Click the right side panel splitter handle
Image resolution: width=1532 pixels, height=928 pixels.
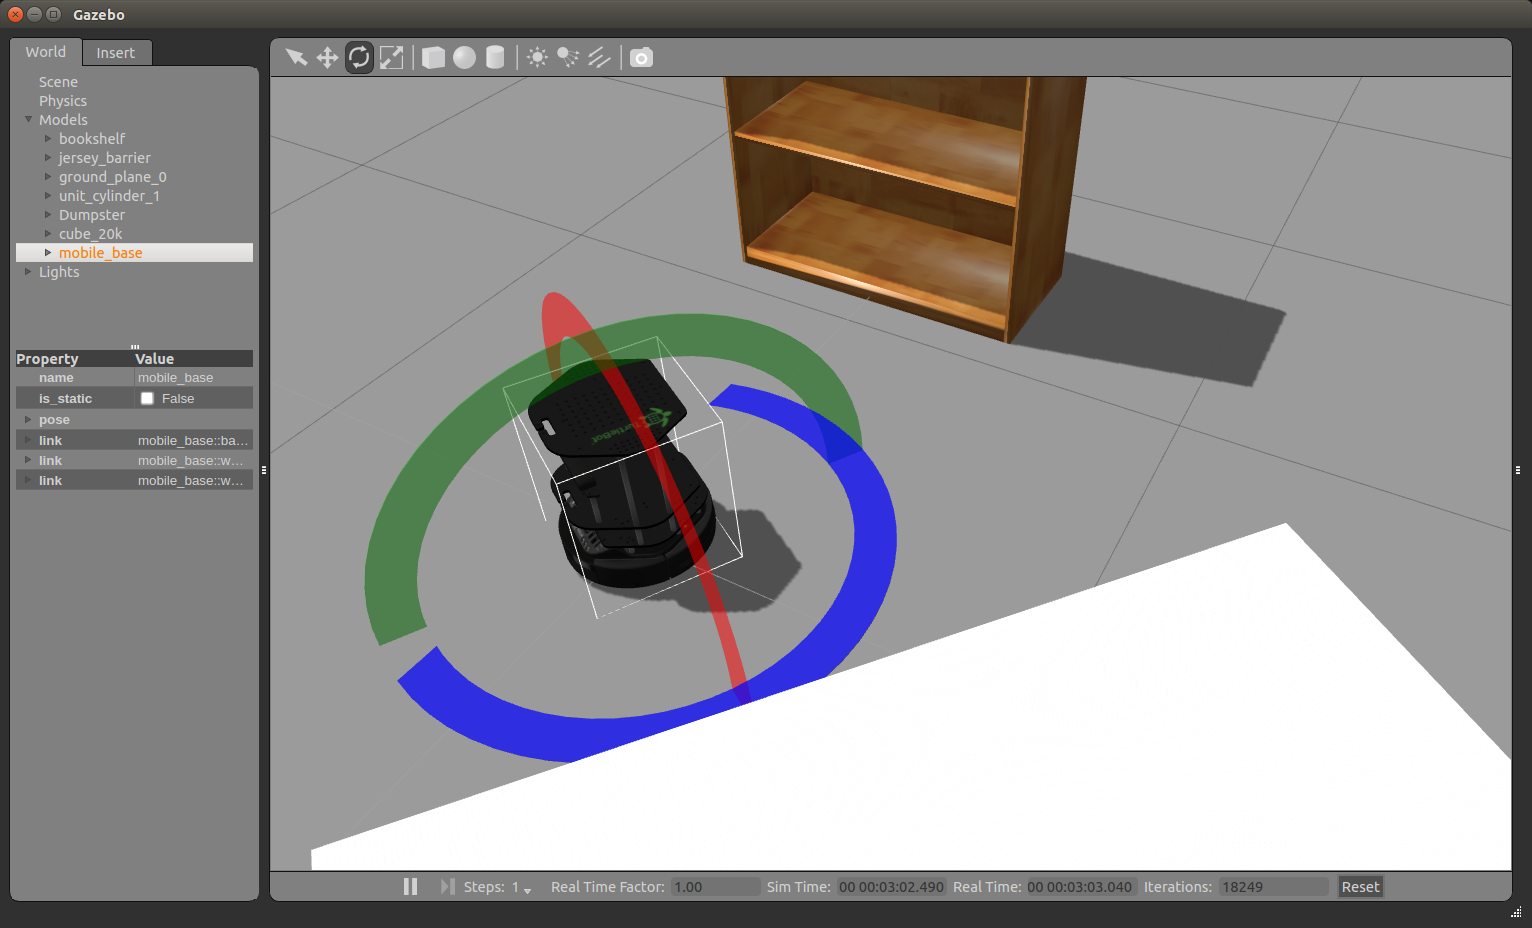(x=1518, y=469)
